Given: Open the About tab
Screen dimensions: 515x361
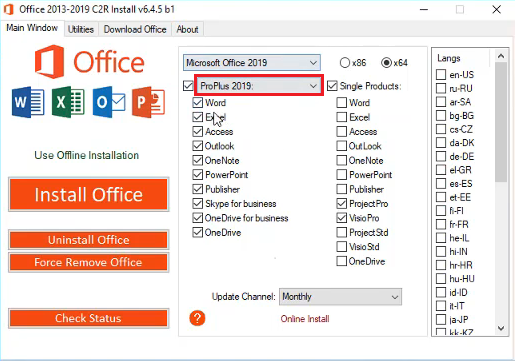Looking at the screenshot, I should [187, 29].
